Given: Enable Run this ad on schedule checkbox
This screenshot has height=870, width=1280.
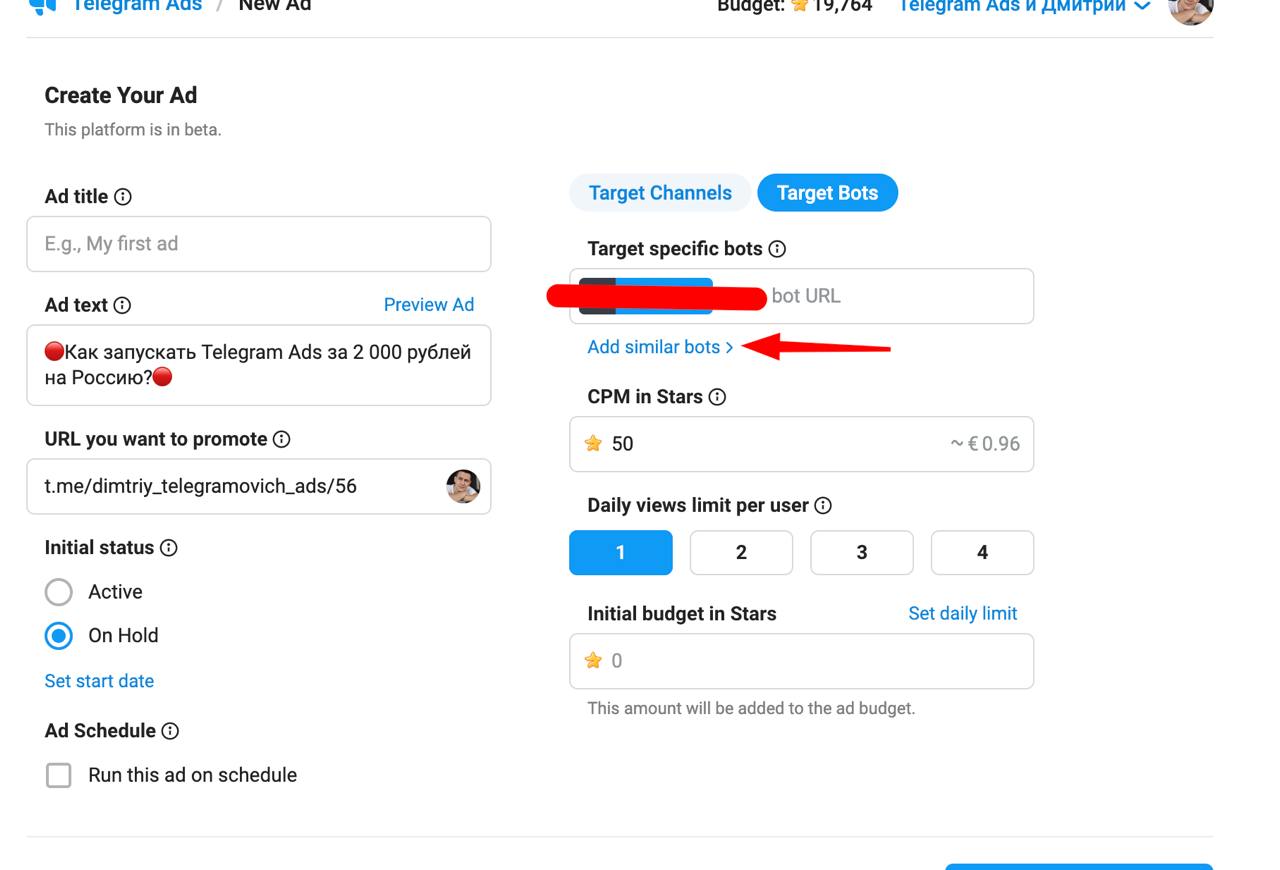Looking at the screenshot, I should click(x=59, y=775).
